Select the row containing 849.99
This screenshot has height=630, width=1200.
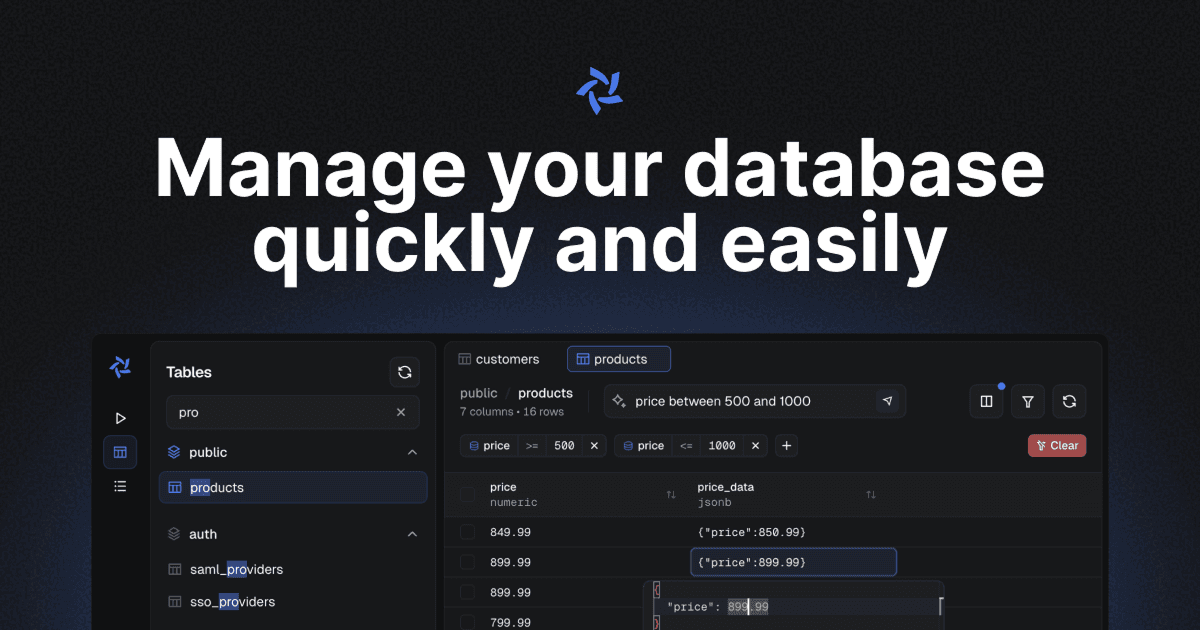click(x=466, y=532)
